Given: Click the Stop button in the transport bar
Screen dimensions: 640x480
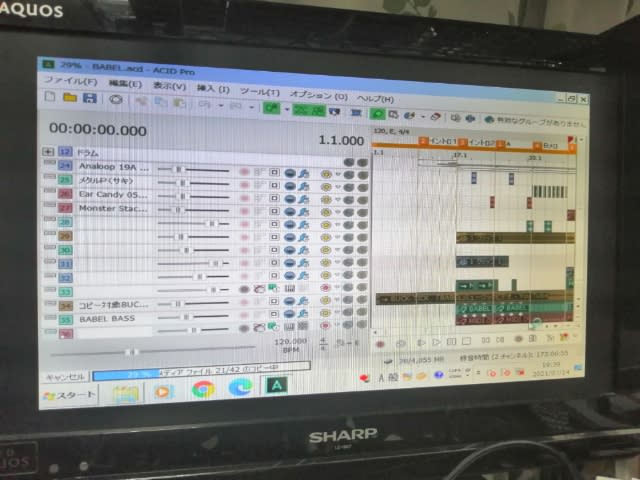Looking at the screenshot, I should click(x=467, y=341).
